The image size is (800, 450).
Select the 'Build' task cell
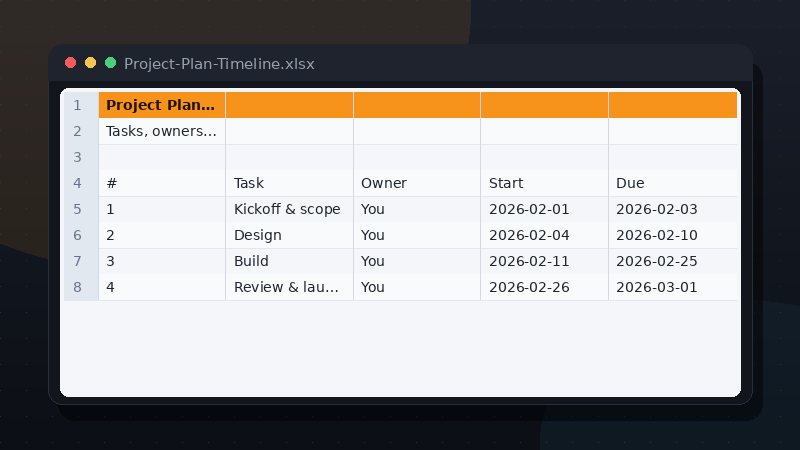pyautogui.click(x=289, y=261)
